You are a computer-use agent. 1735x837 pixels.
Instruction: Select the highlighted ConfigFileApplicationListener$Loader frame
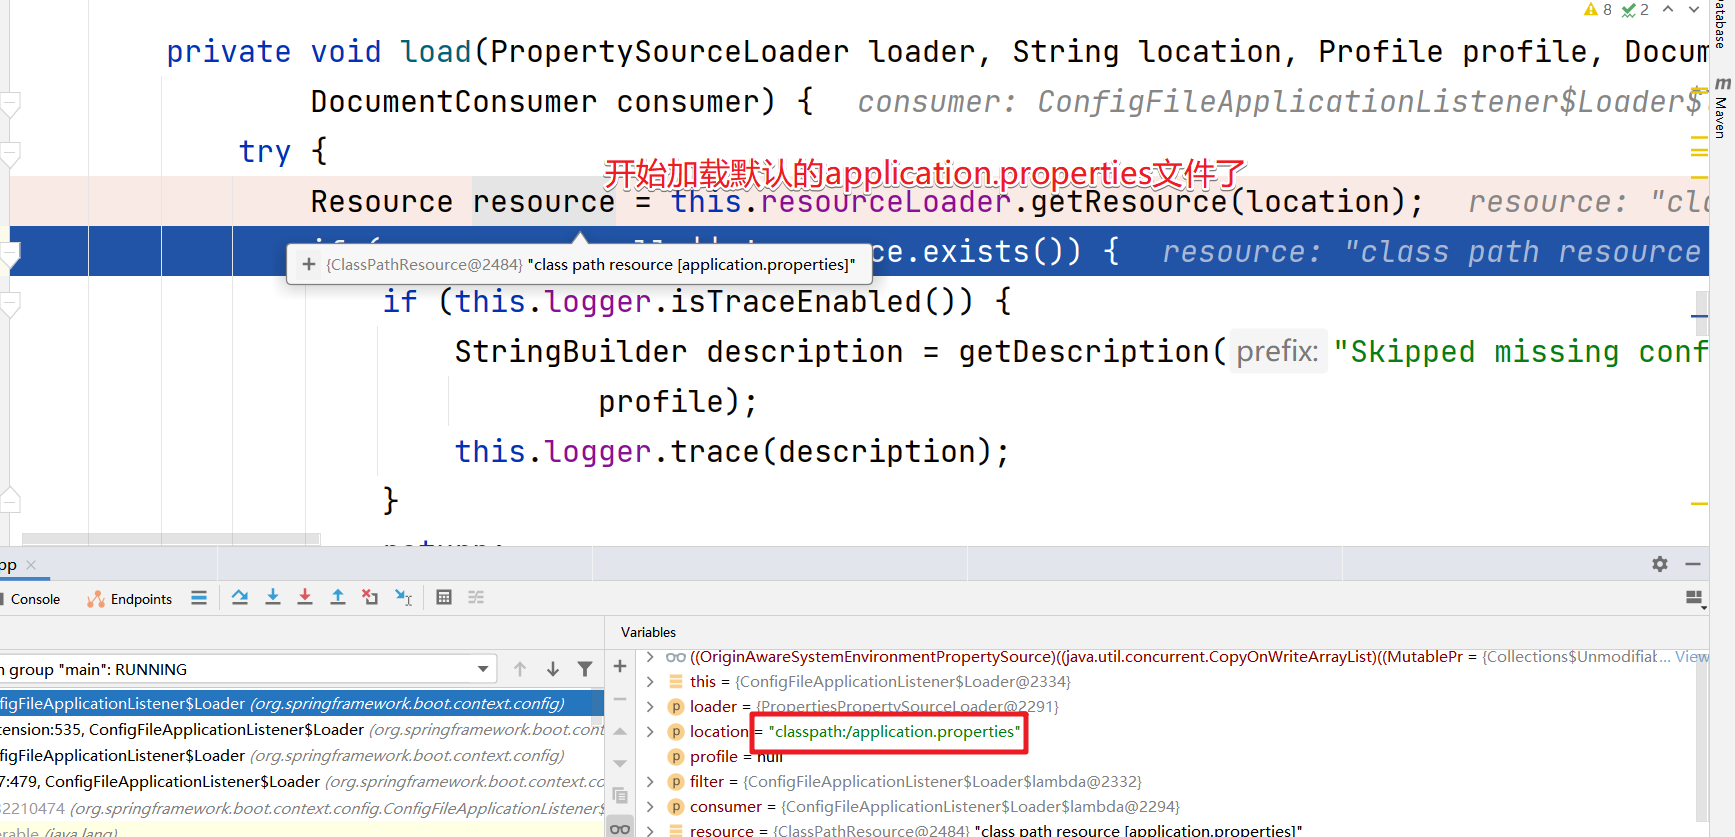297,703
